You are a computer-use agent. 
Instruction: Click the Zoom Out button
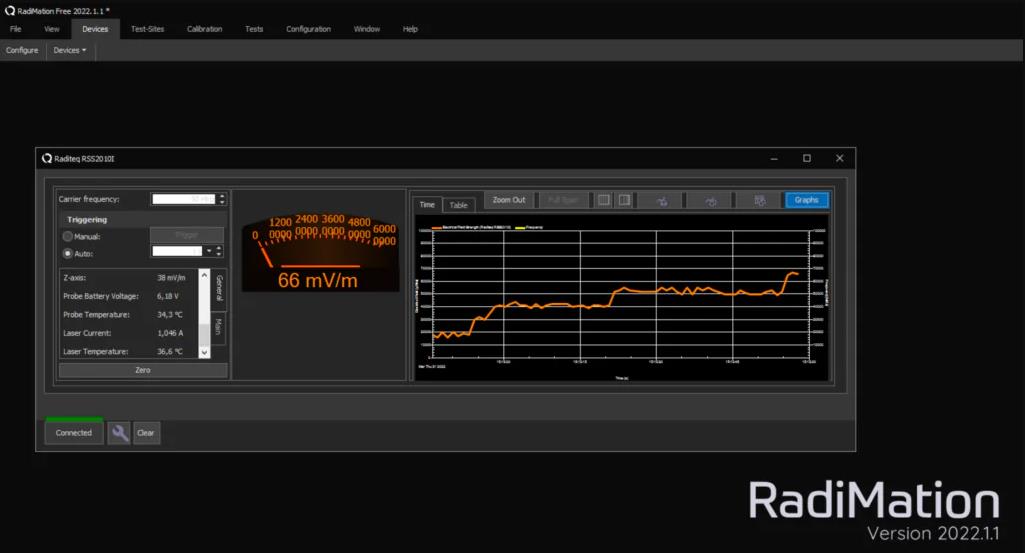(509, 200)
